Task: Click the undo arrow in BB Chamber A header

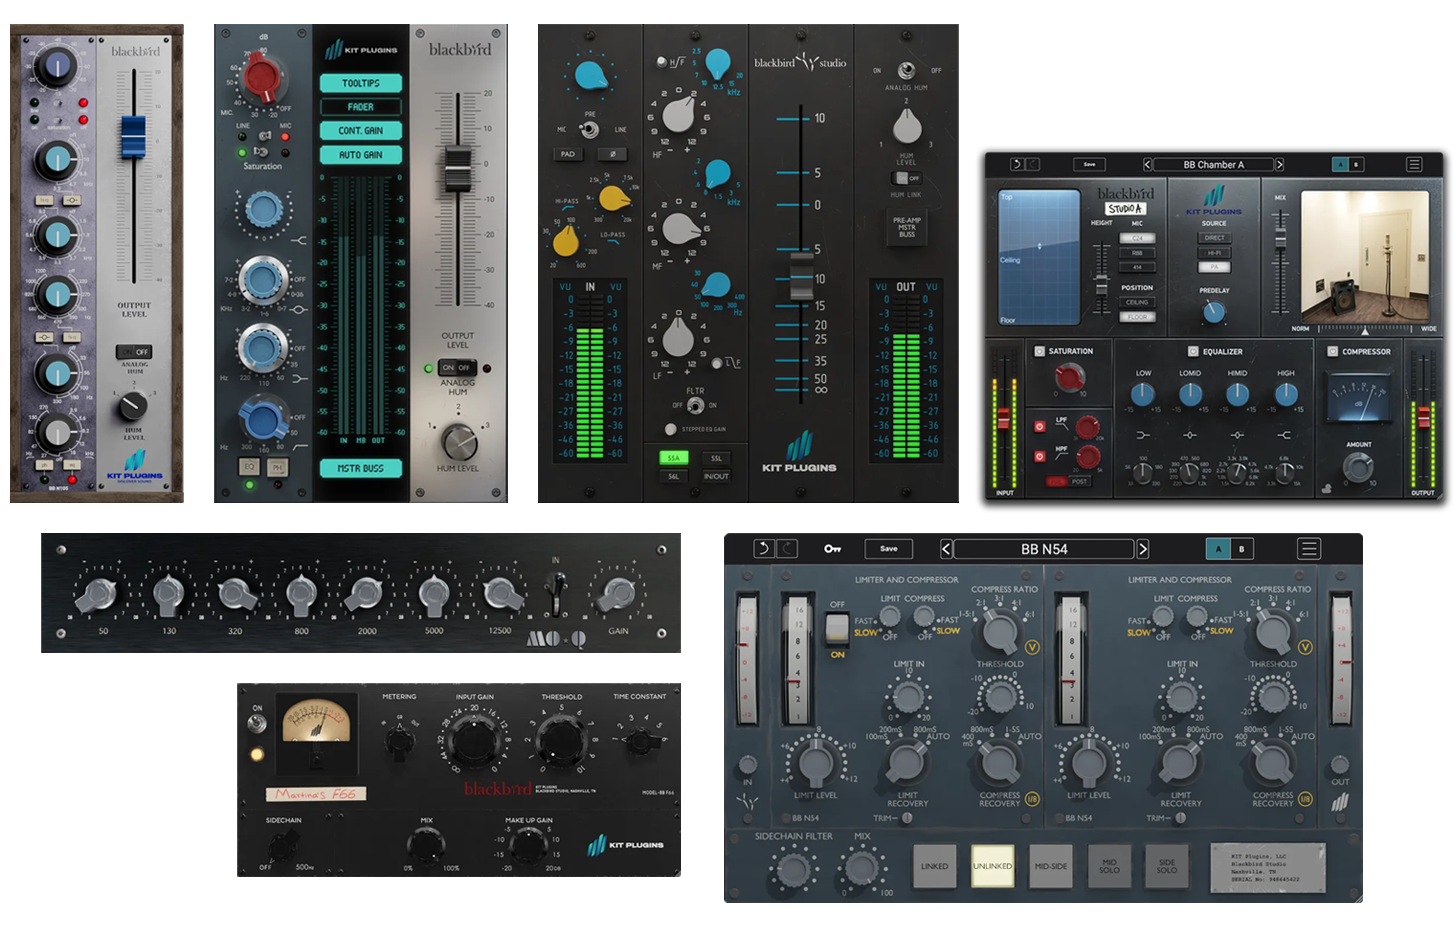Action: tap(1018, 164)
